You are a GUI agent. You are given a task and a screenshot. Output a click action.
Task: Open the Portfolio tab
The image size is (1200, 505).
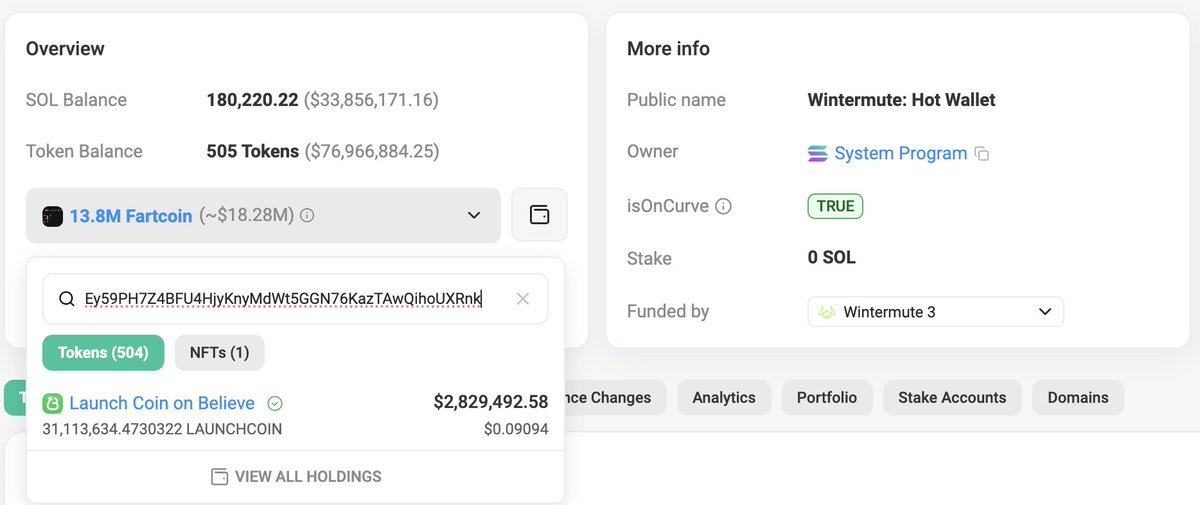coord(827,397)
